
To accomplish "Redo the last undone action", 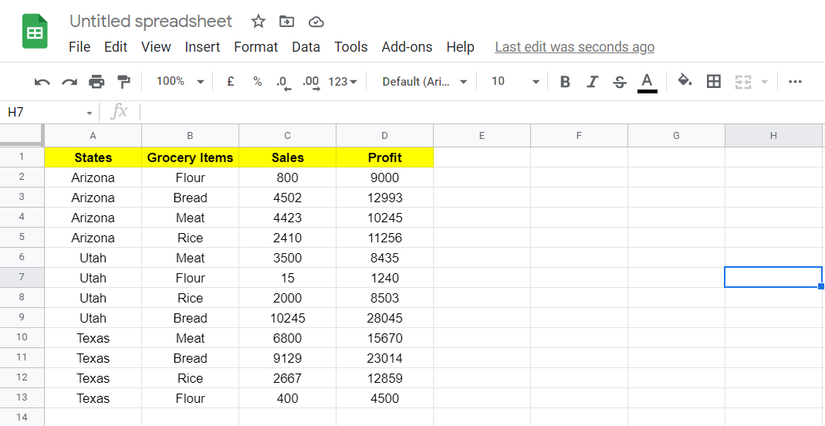I will (69, 82).
